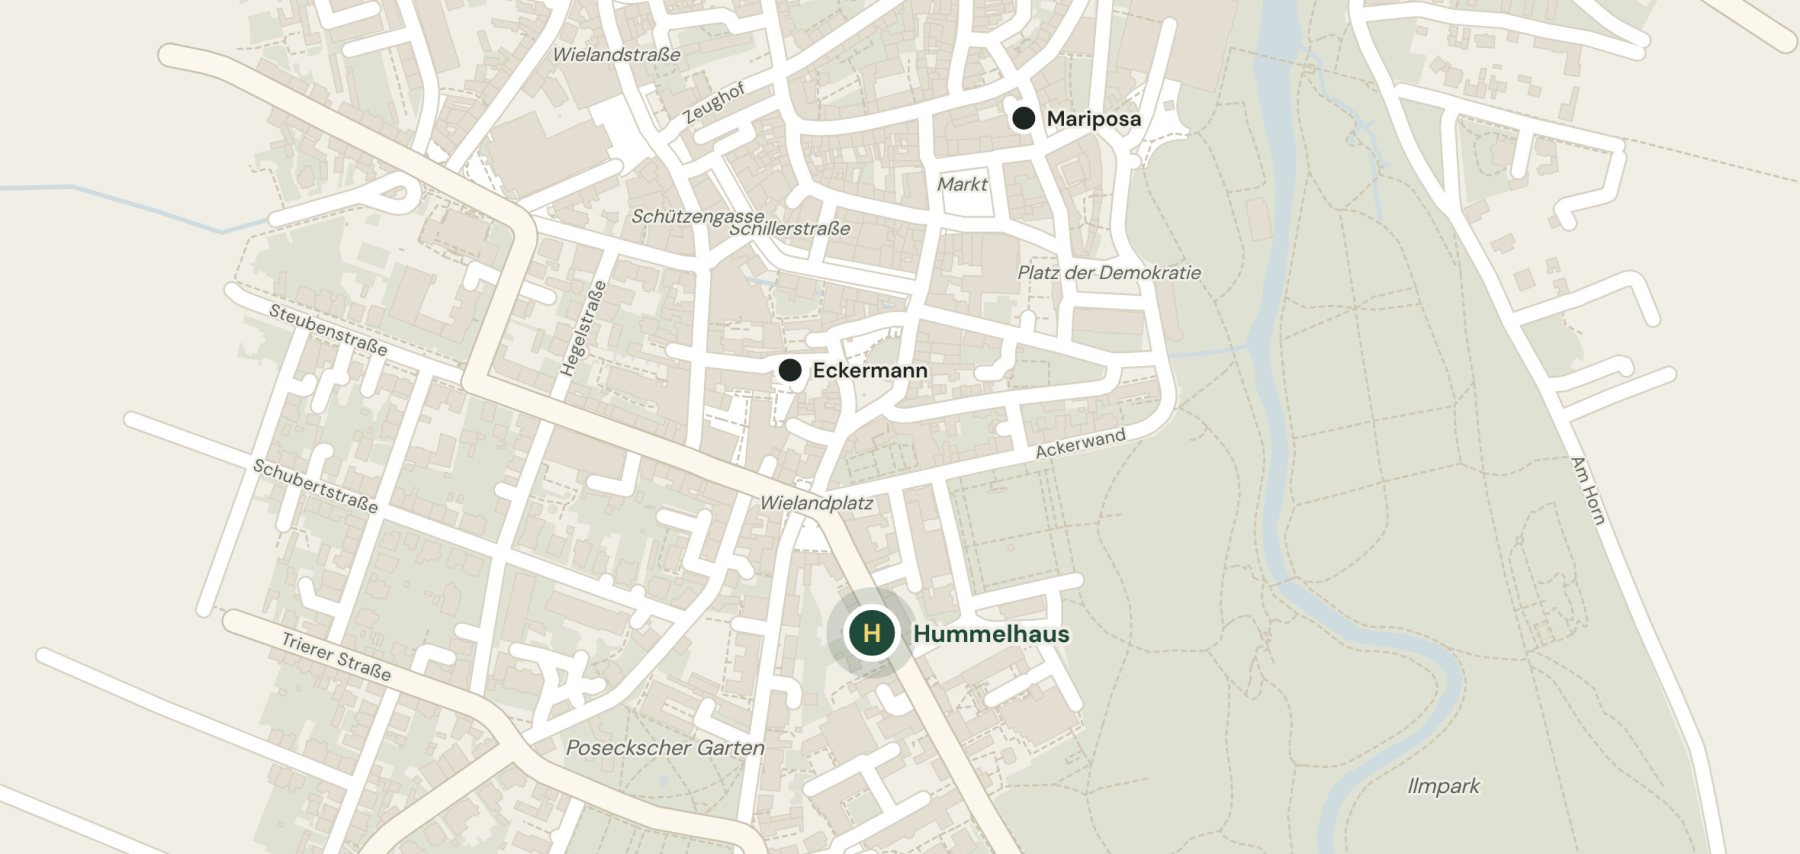Select the Schützengasse street label

click(x=698, y=216)
